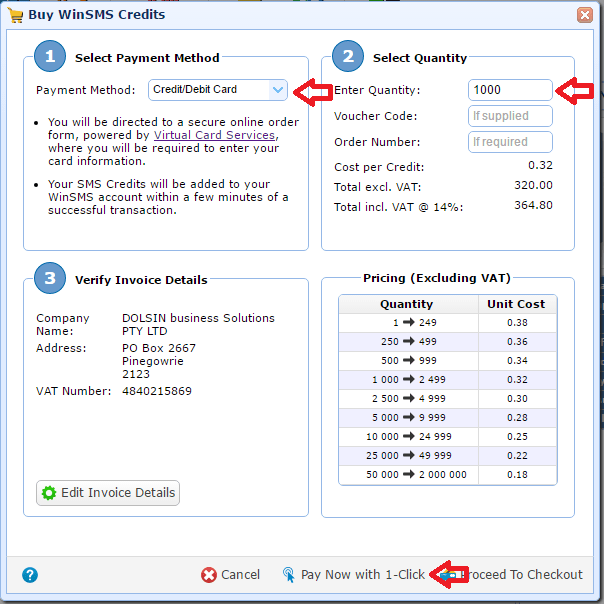Click the 0.36 unit cost cell
This screenshot has height=604, width=604.
point(517,342)
